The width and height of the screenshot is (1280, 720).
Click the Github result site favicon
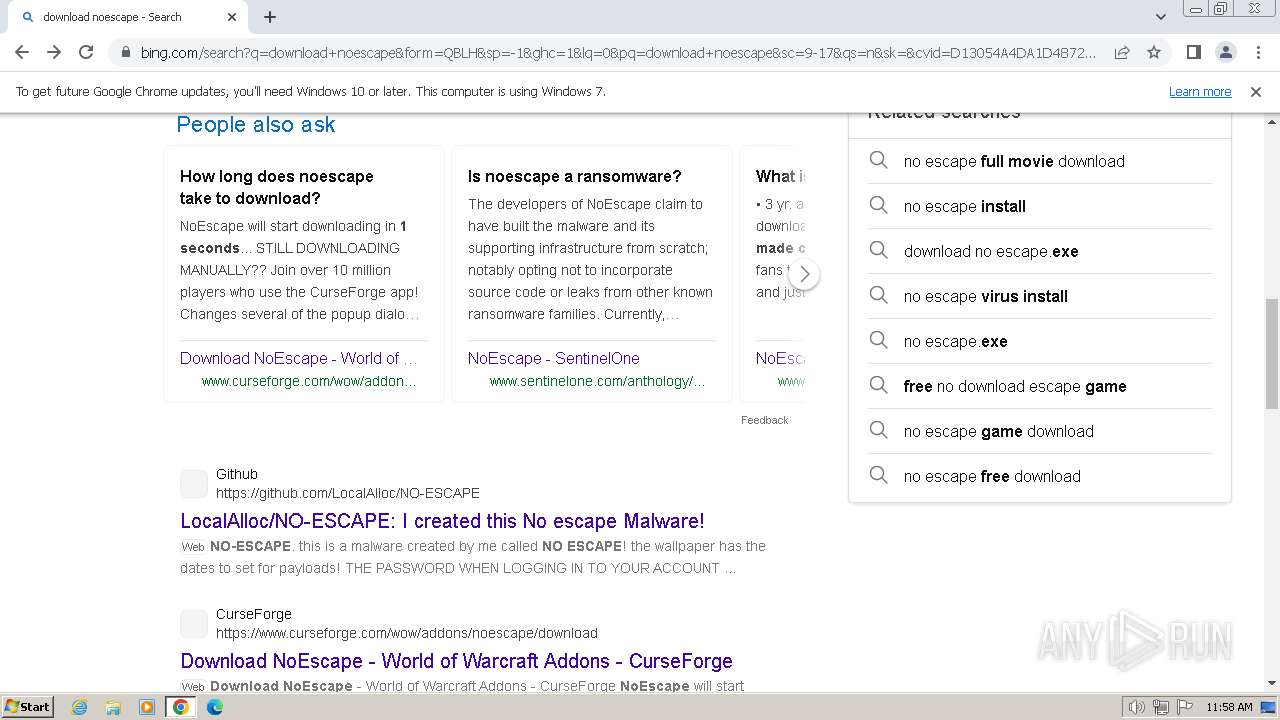coord(194,484)
